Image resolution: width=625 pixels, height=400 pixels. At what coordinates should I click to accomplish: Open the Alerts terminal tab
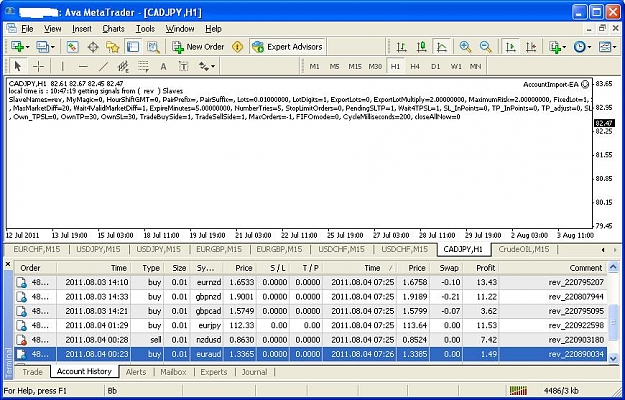pyautogui.click(x=136, y=372)
